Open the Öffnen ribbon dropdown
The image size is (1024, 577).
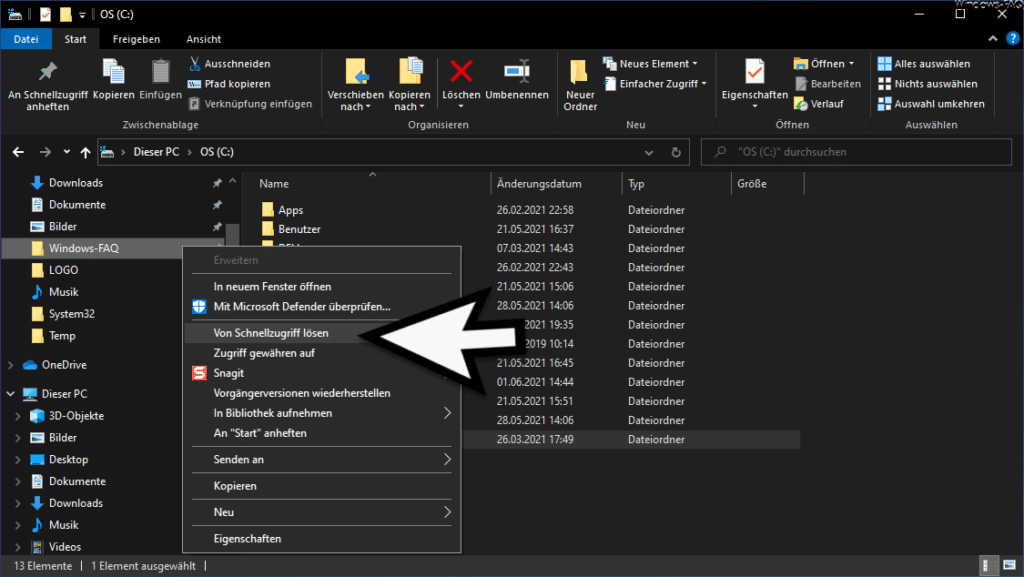[824, 63]
